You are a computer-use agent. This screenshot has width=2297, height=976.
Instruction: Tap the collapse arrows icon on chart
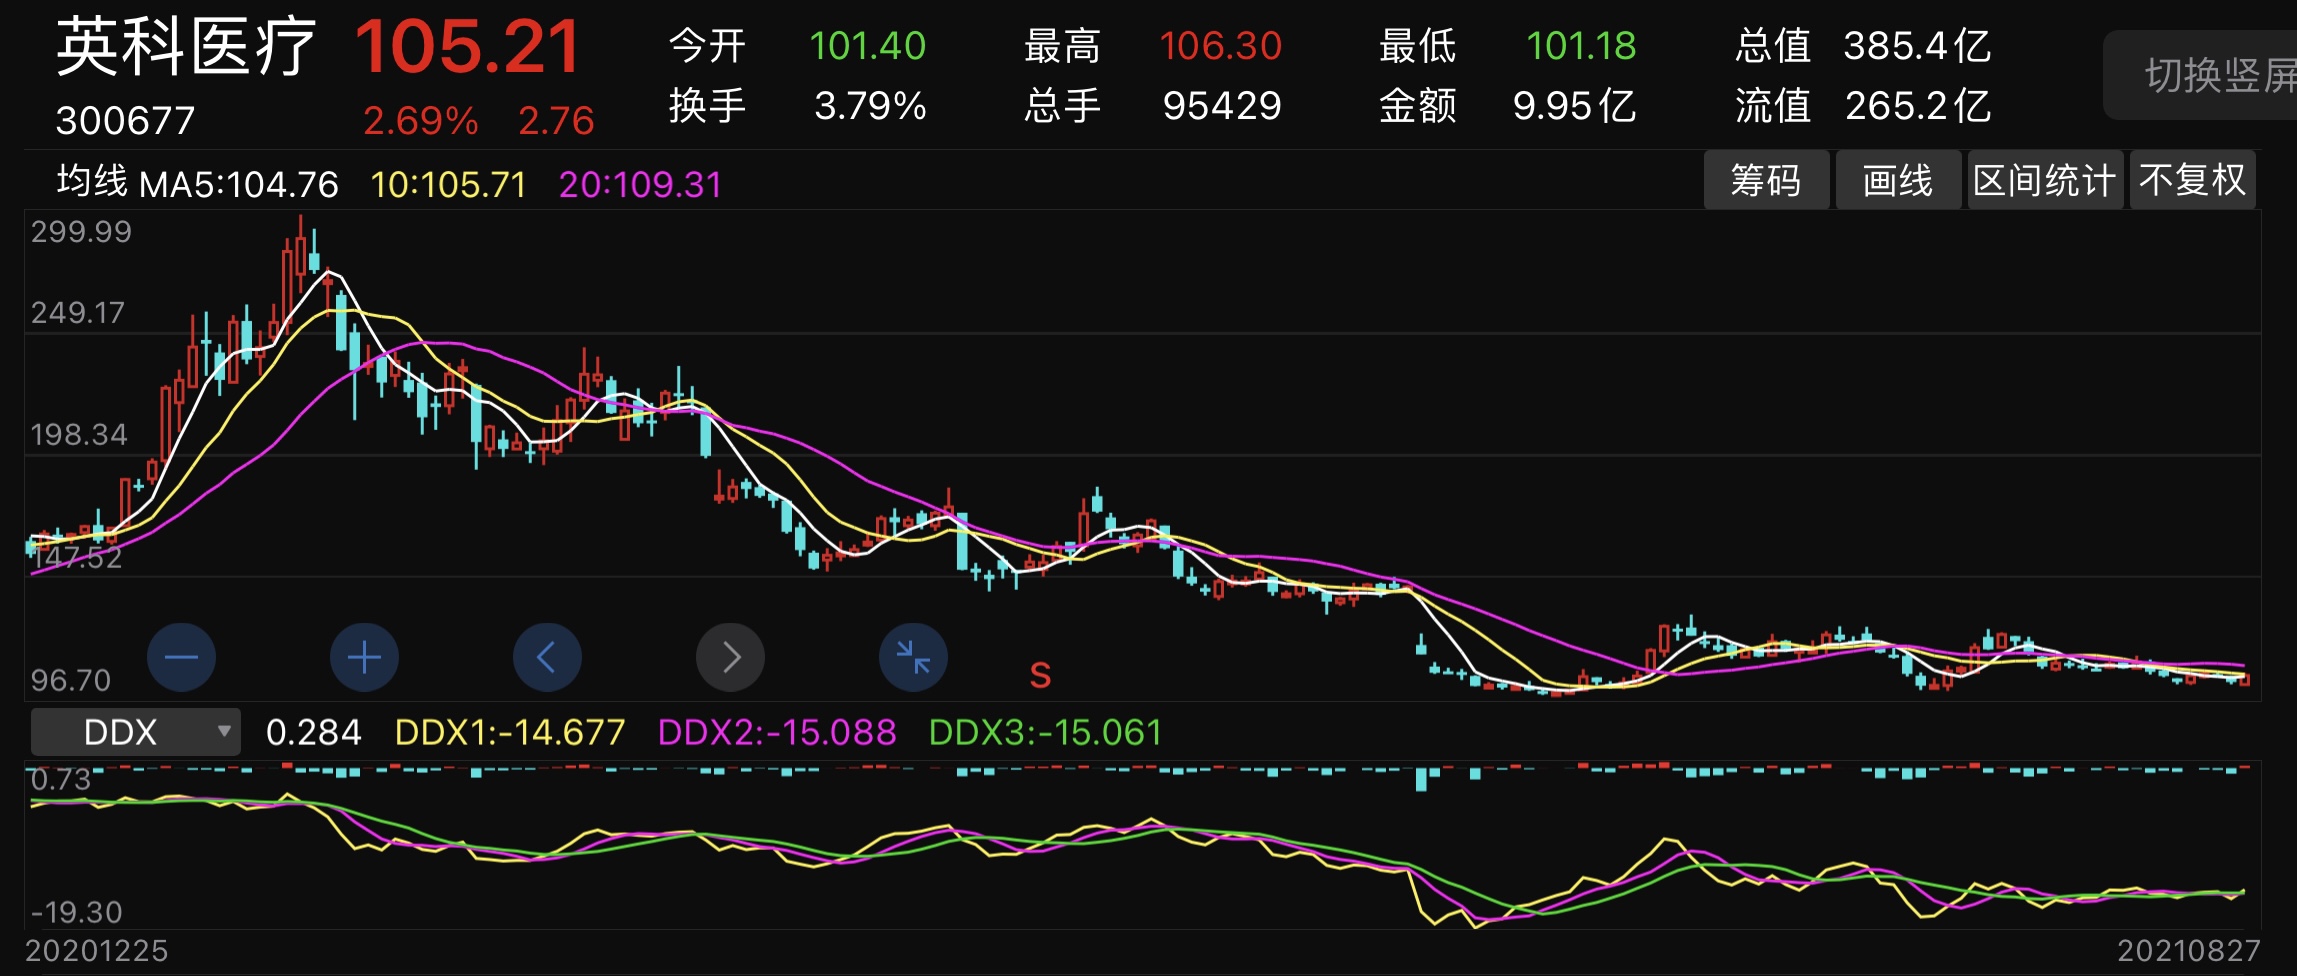pyautogui.click(x=913, y=657)
